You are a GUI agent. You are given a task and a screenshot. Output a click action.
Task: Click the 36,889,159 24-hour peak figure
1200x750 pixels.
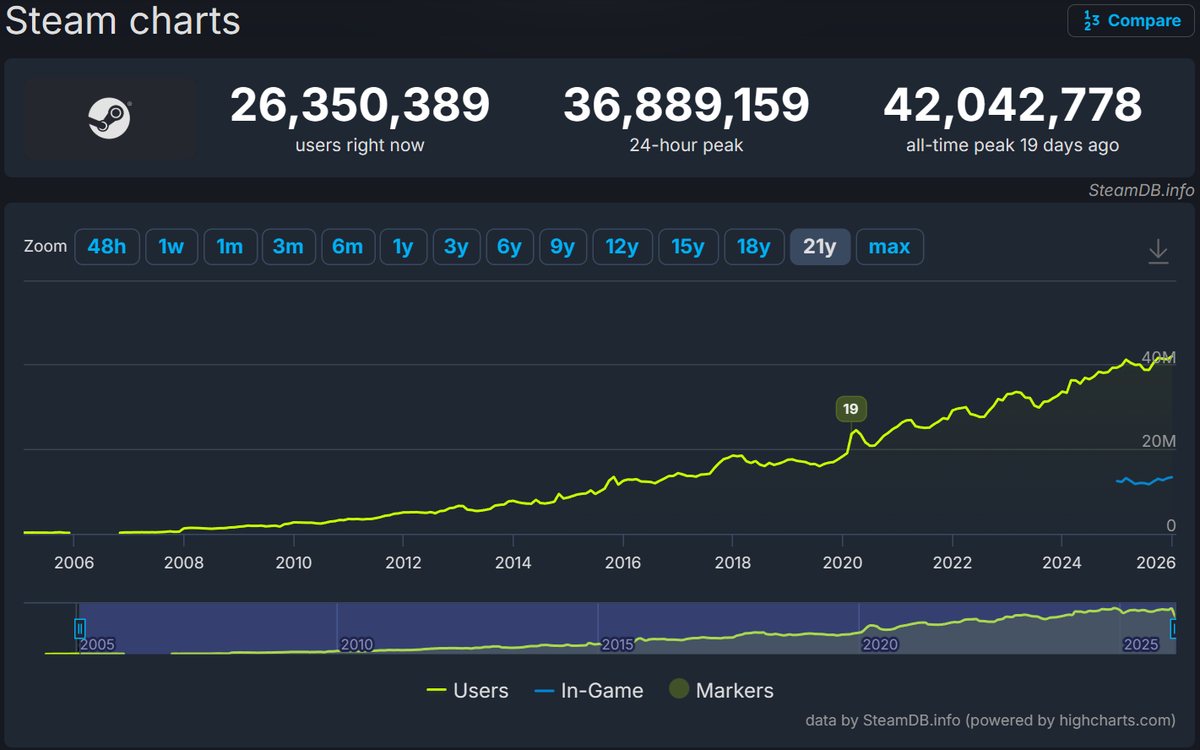[686, 104]
